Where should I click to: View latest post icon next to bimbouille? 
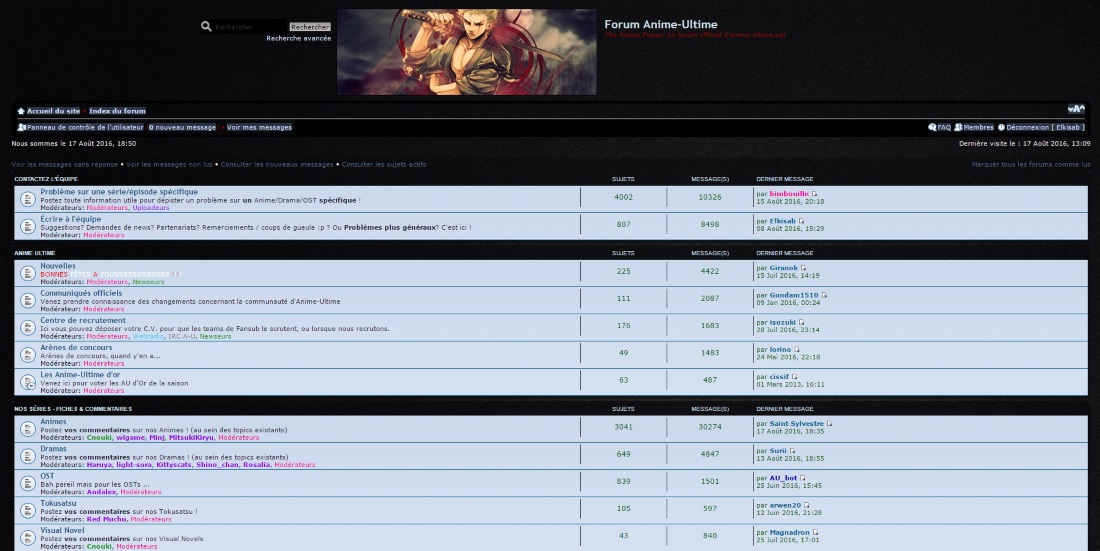pyautogui.click(x=814, y=194)
